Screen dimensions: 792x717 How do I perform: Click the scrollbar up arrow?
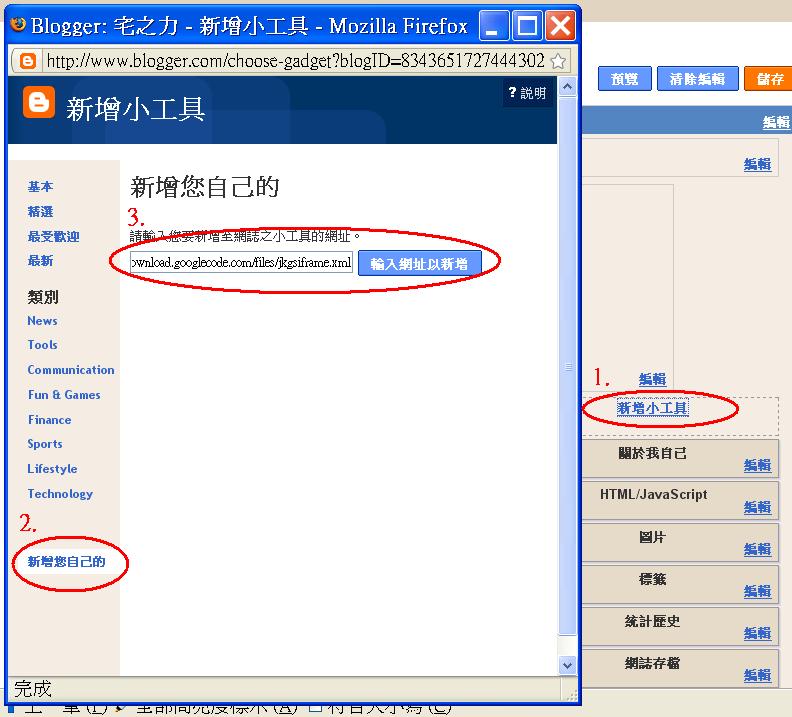point(567,87)
